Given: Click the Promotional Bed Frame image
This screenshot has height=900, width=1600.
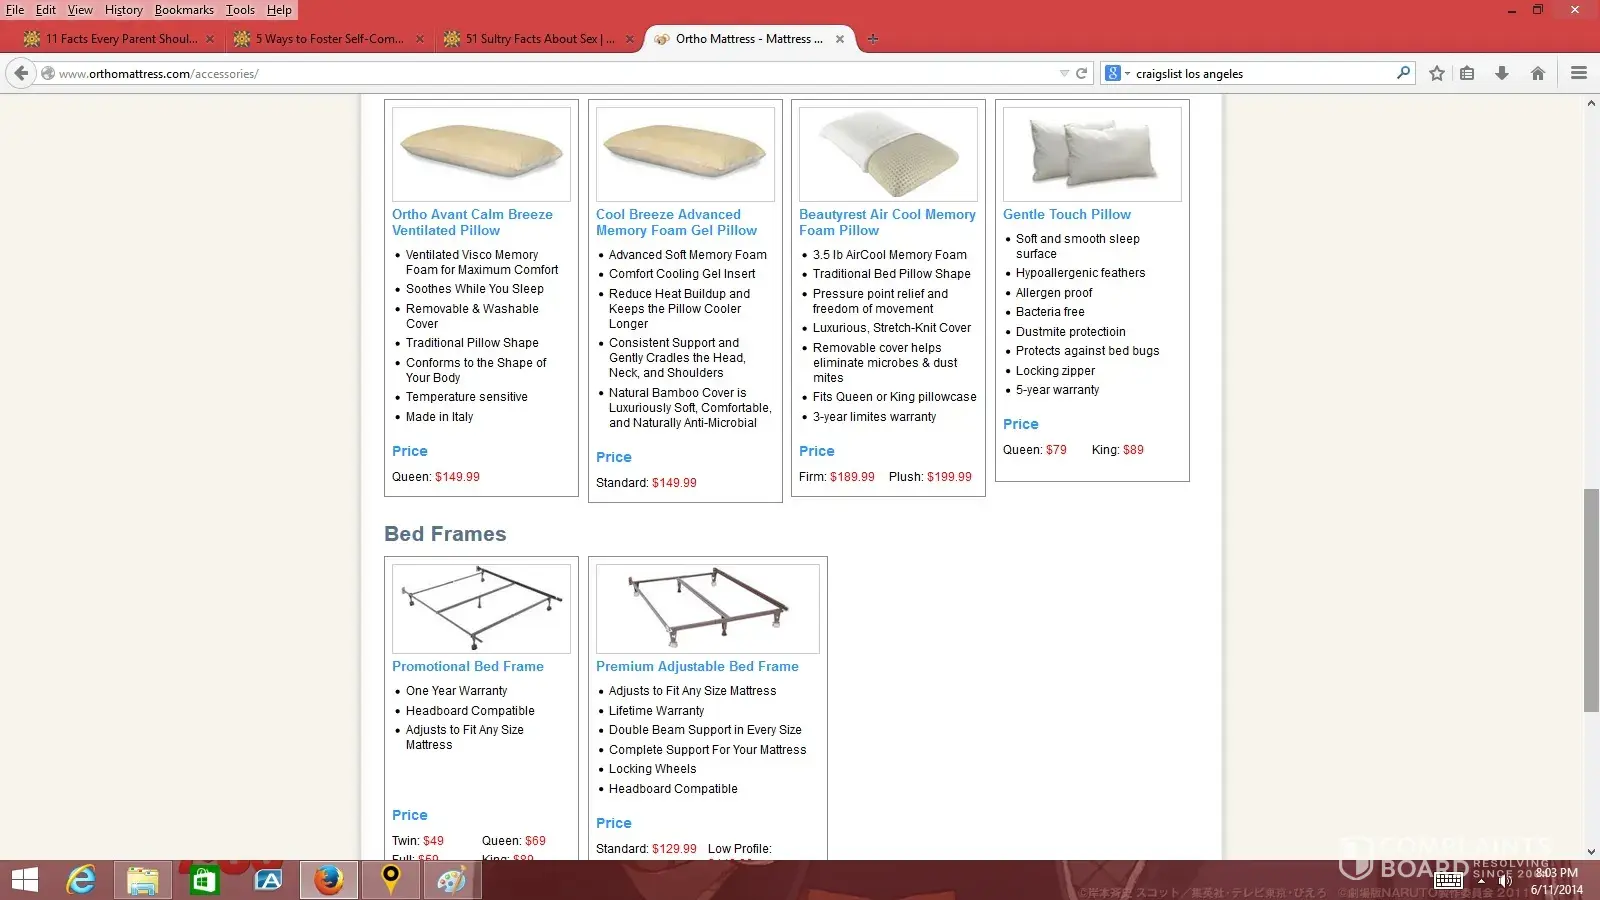Looking at the screenshot, I should [481, 609].
